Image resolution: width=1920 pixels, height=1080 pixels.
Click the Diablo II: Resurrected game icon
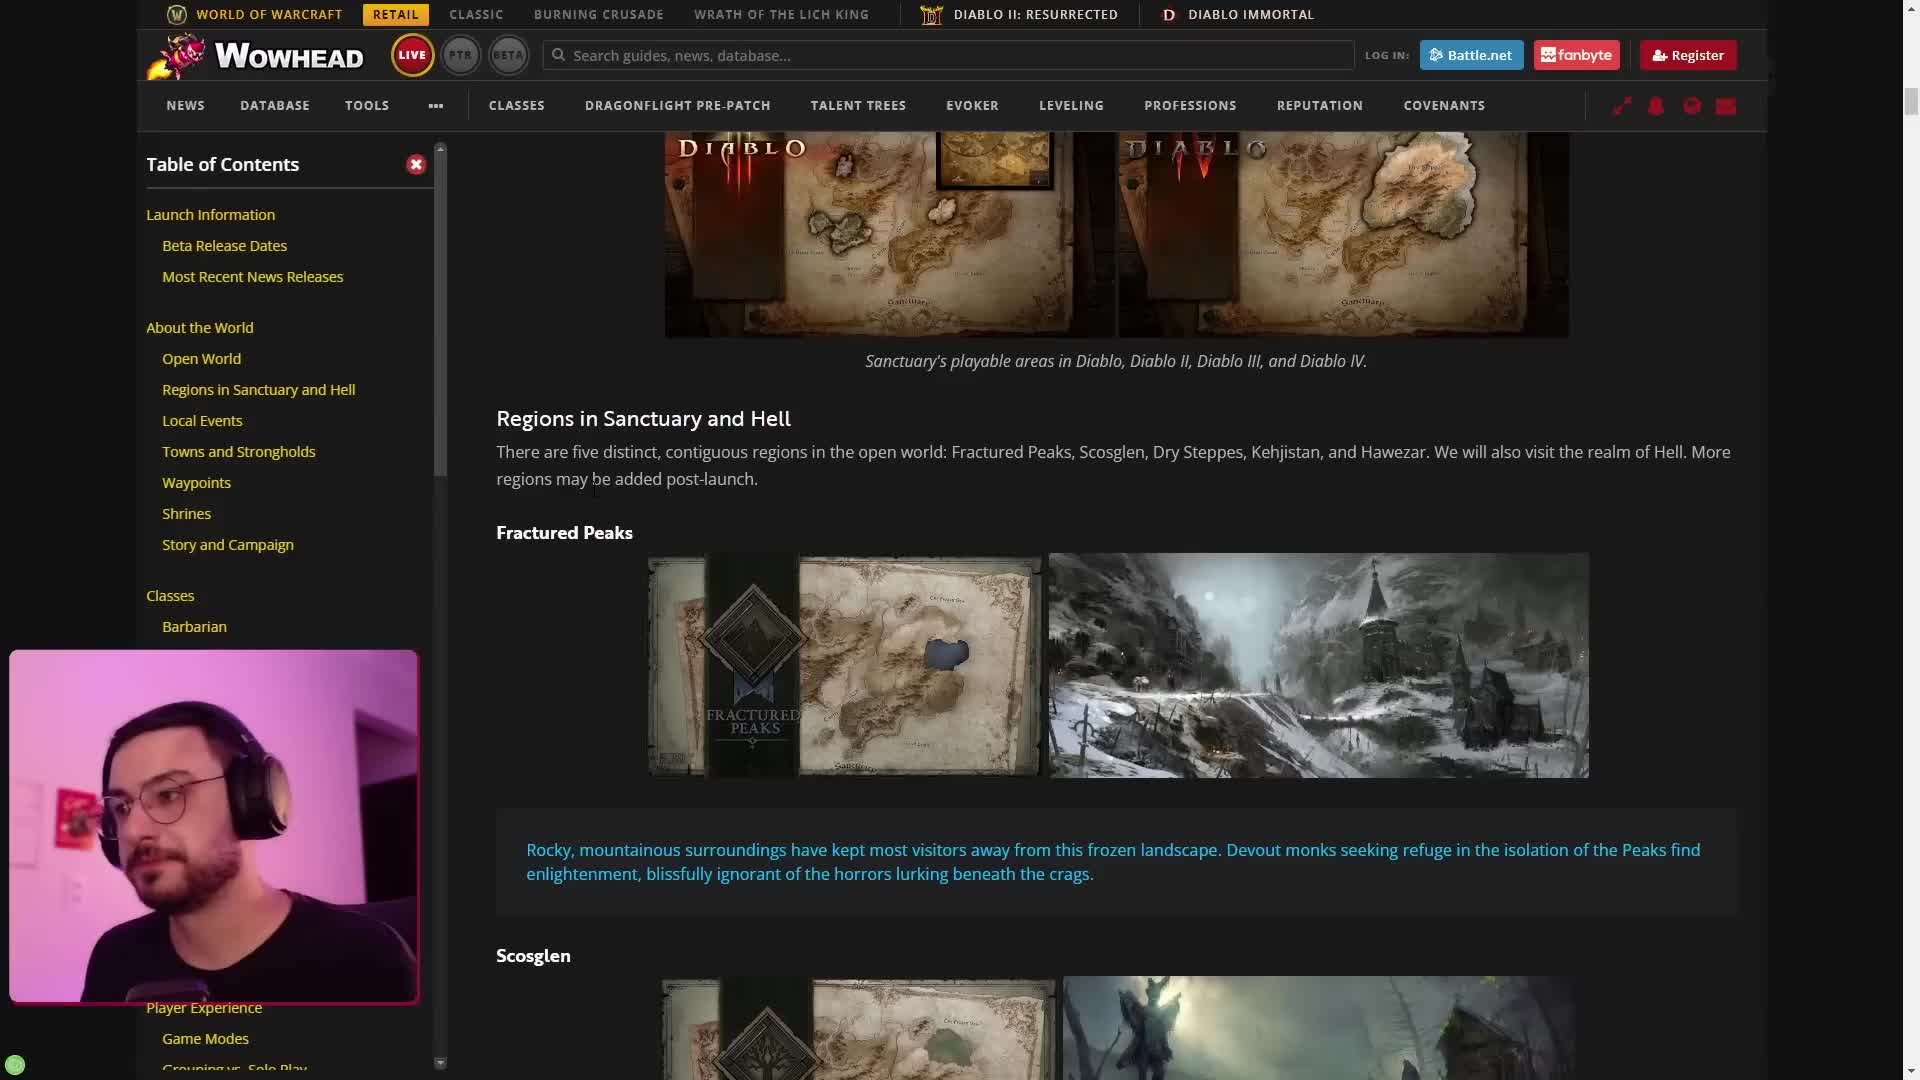tap(933, 14)
